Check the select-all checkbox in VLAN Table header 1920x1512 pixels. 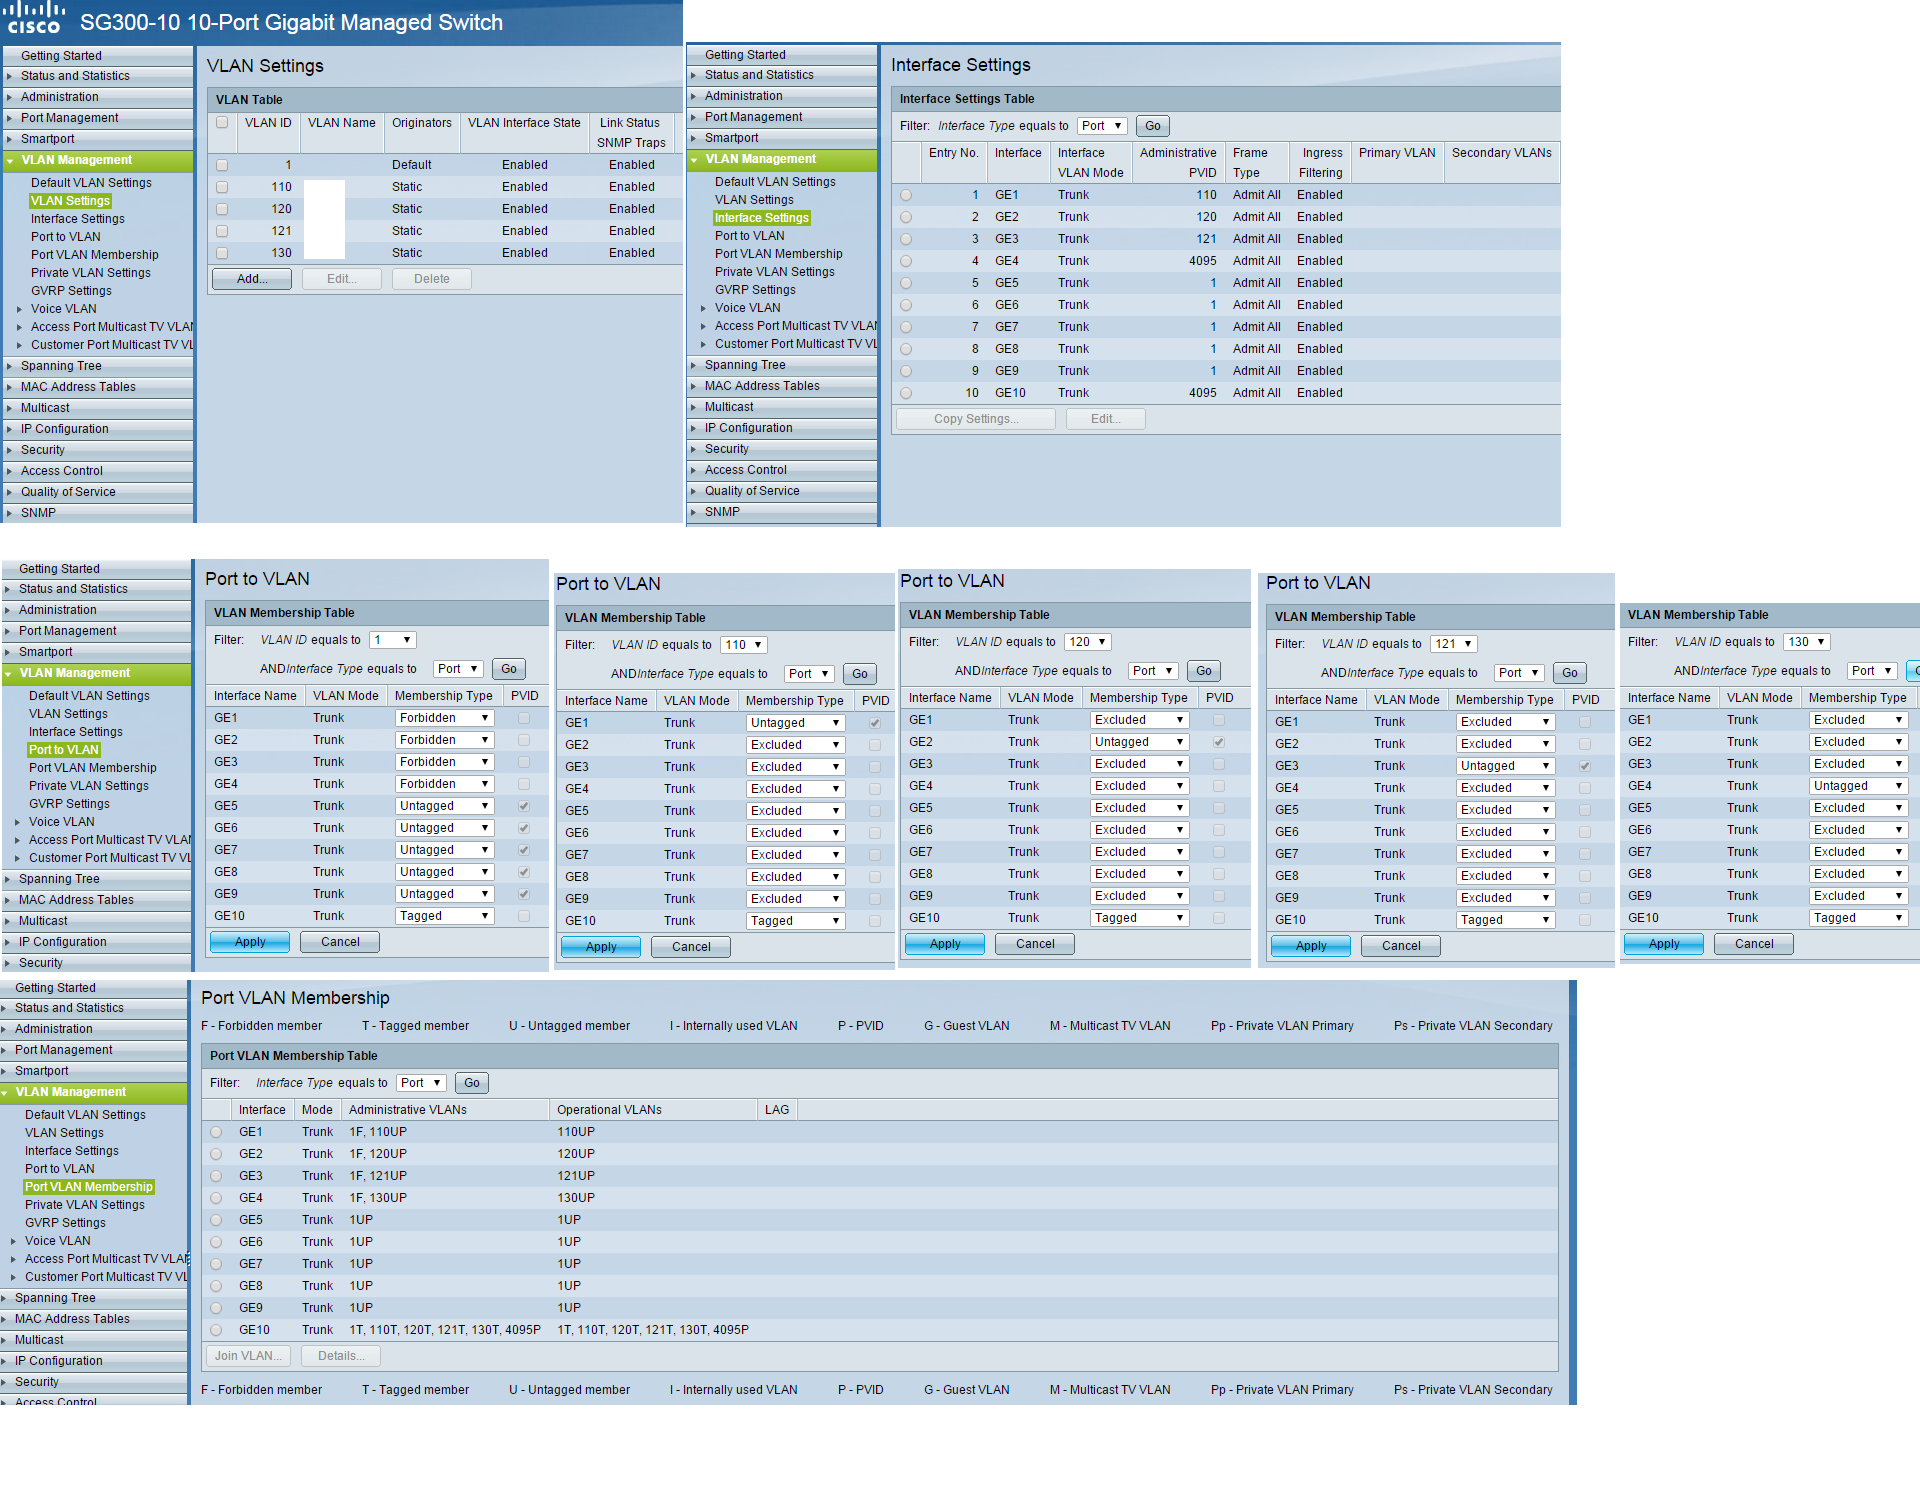[x=222, y=123]
